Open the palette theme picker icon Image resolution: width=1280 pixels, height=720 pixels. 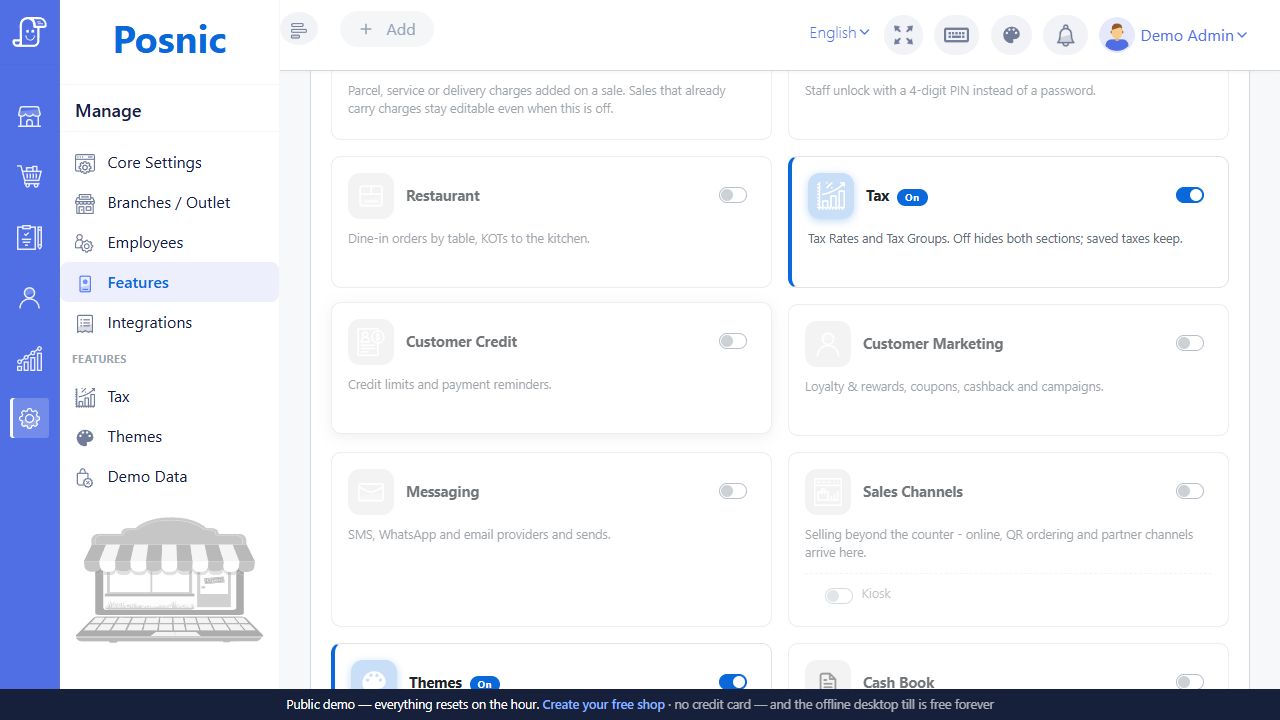[1011, 35]
